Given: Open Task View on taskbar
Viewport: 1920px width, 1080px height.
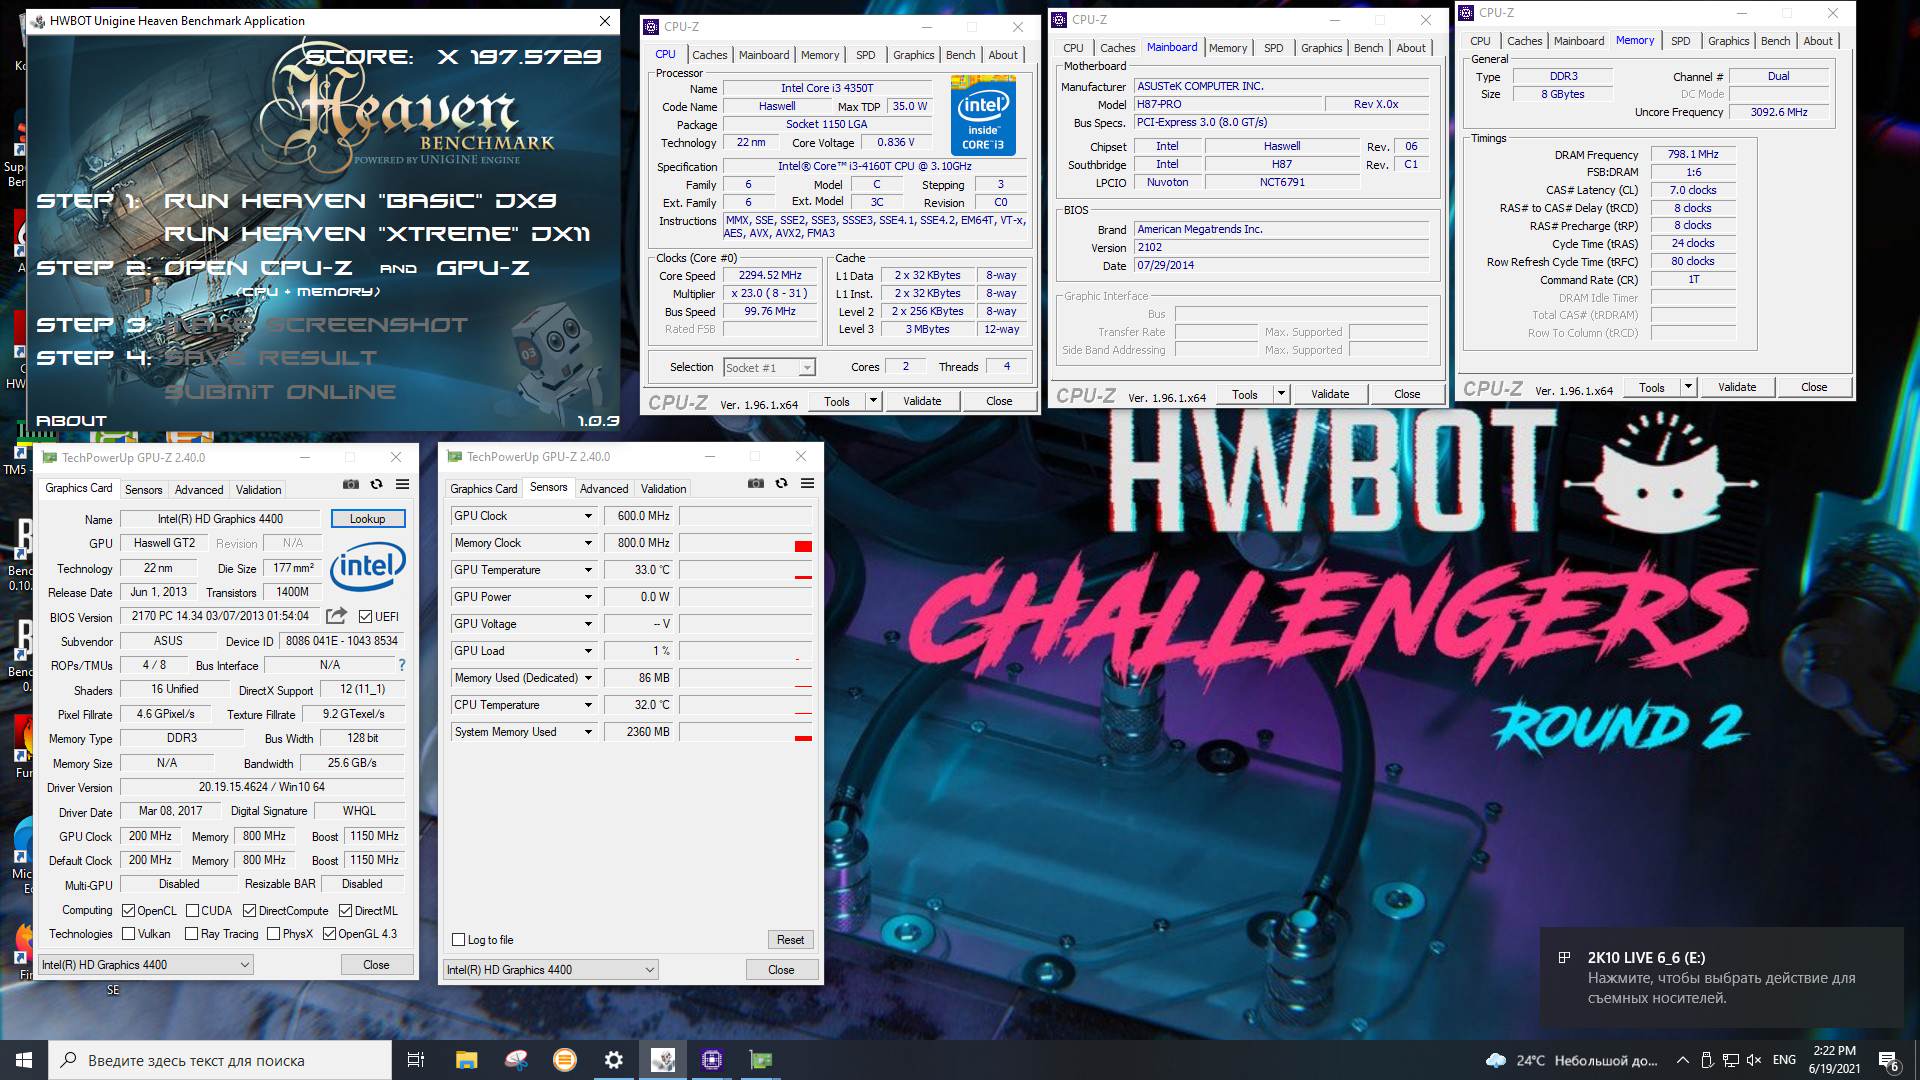Looking at the screenshot, I should point(416,1060).
